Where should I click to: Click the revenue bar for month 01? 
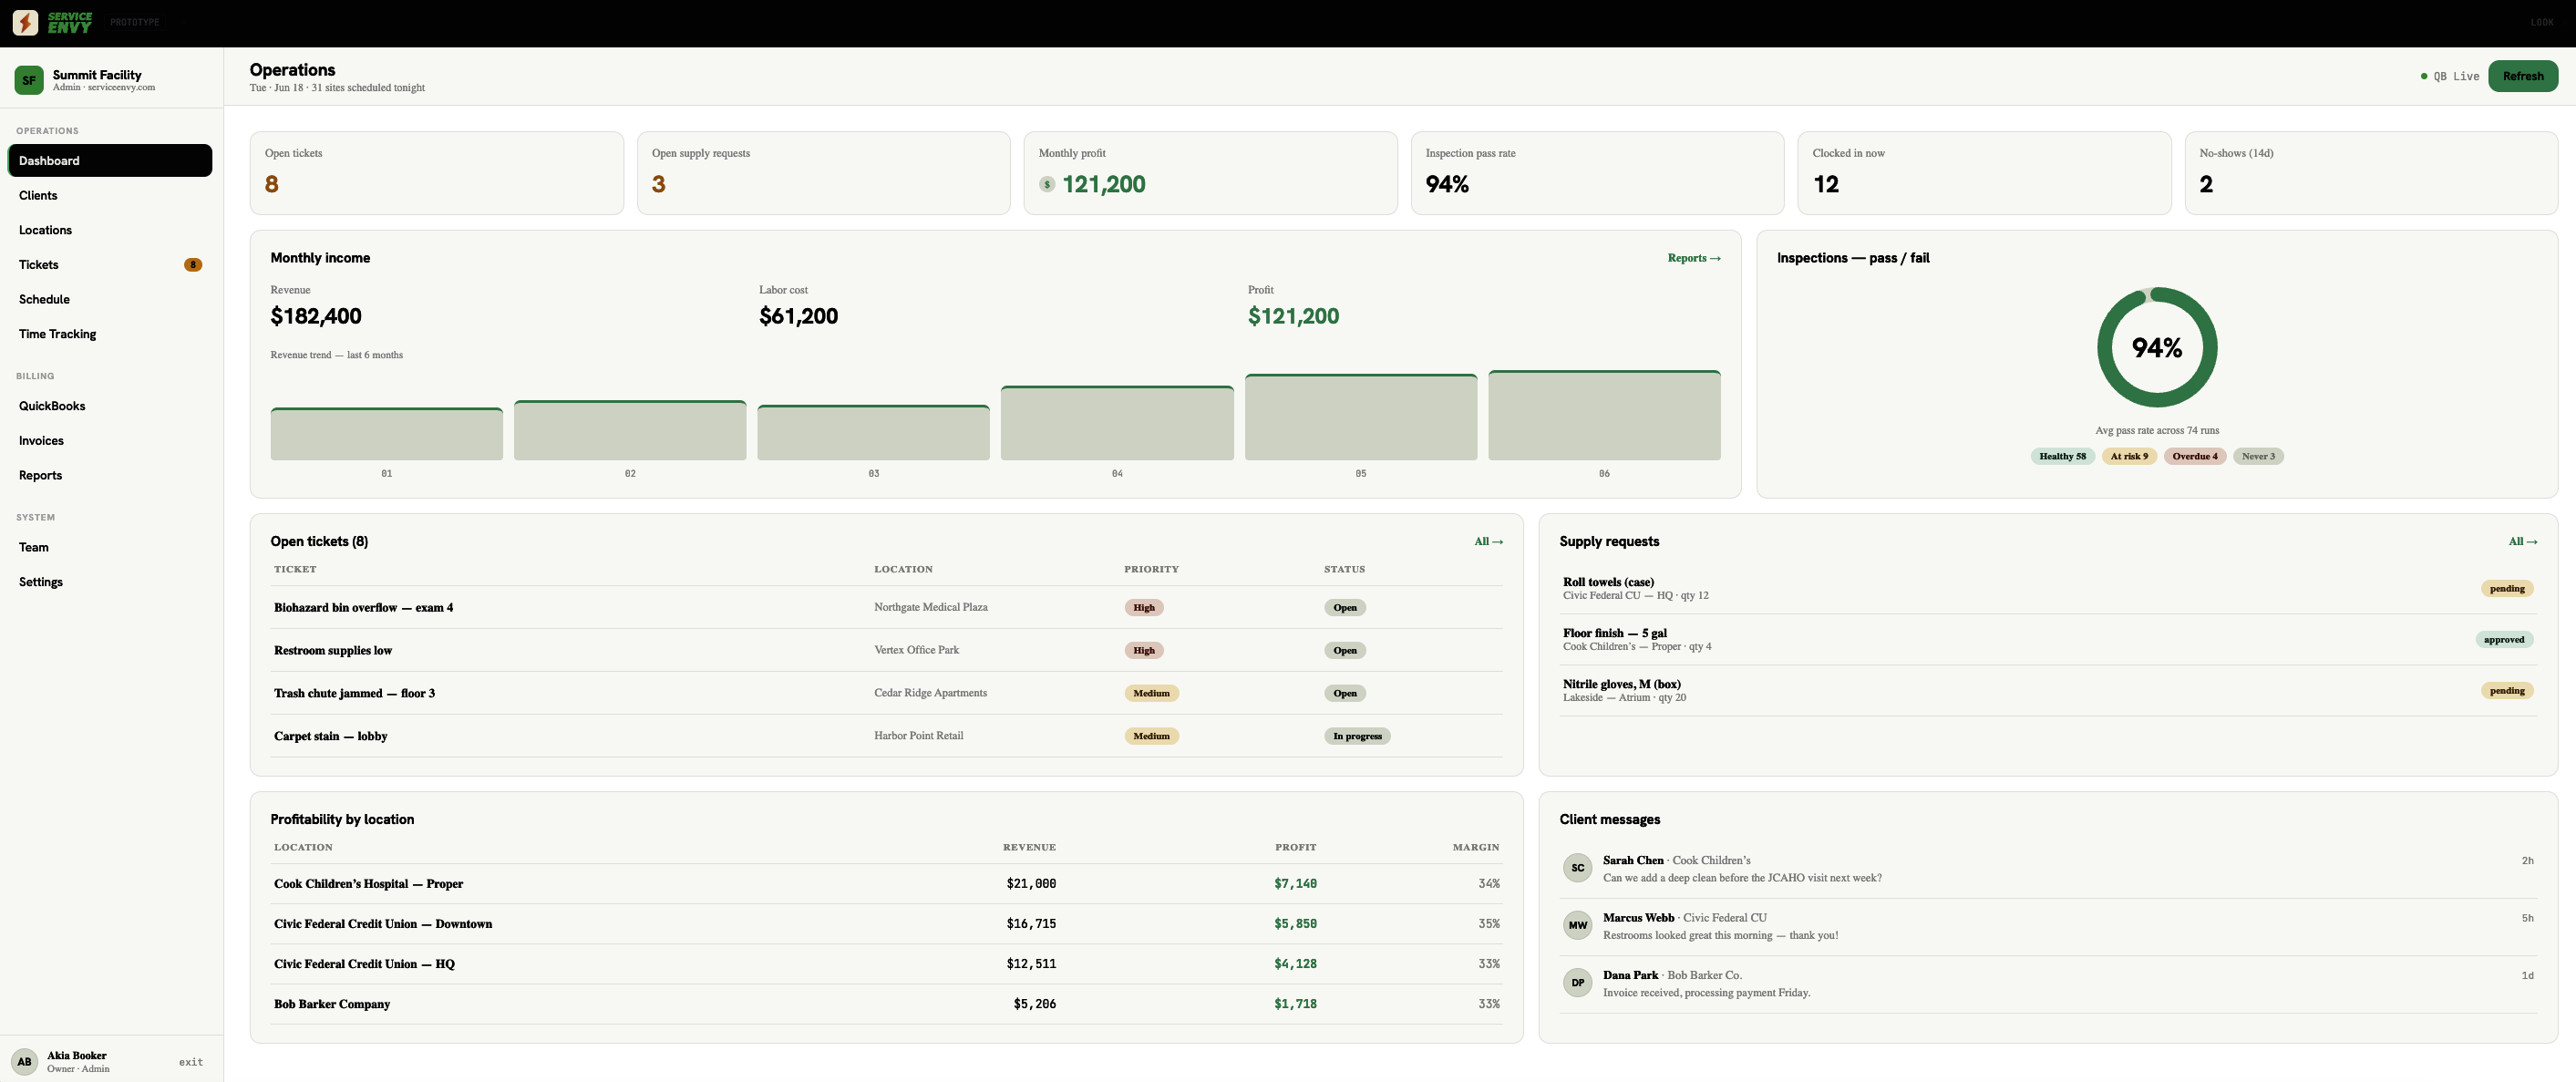click(x=386, y=434)
